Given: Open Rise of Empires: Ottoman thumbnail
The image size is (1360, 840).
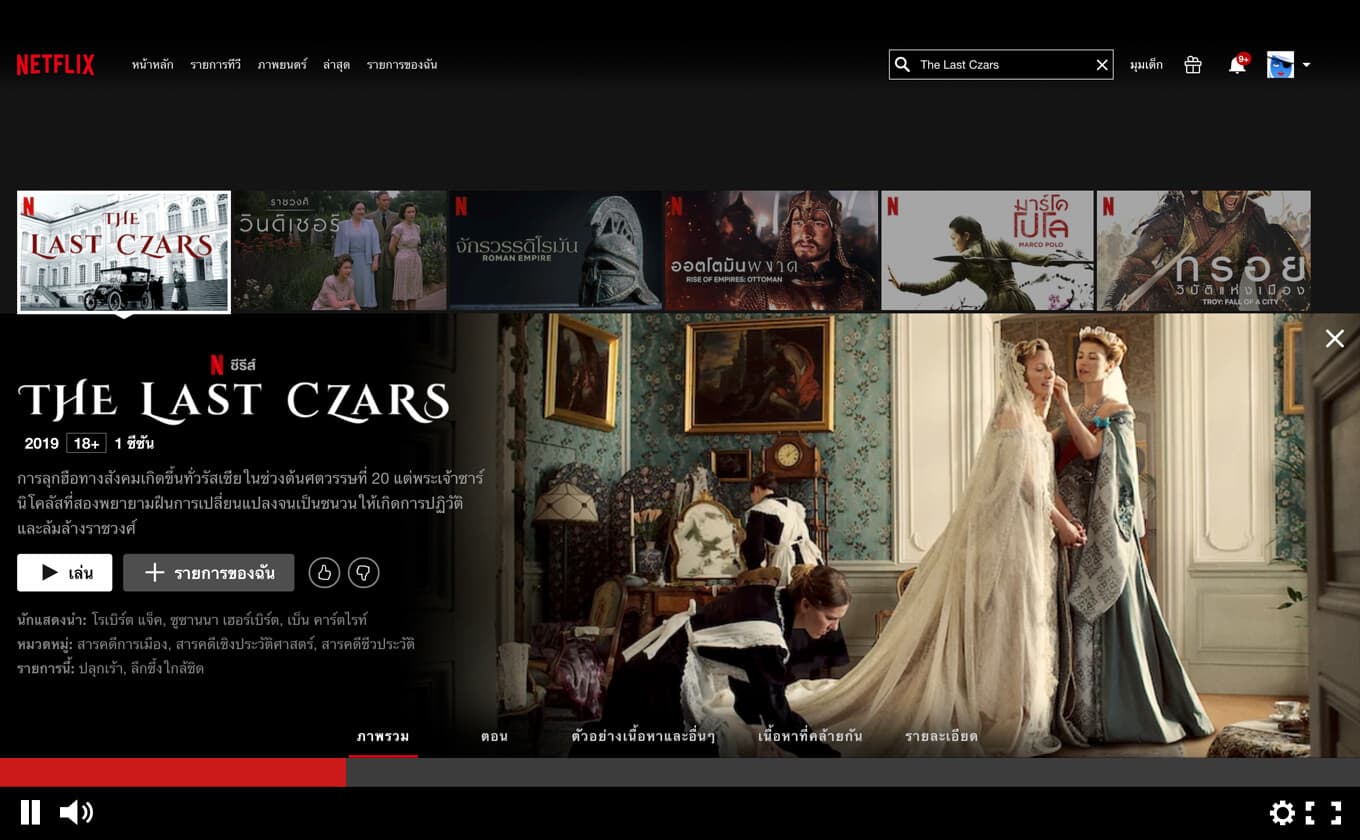Looking at the screenshot, I should point(772,251).
